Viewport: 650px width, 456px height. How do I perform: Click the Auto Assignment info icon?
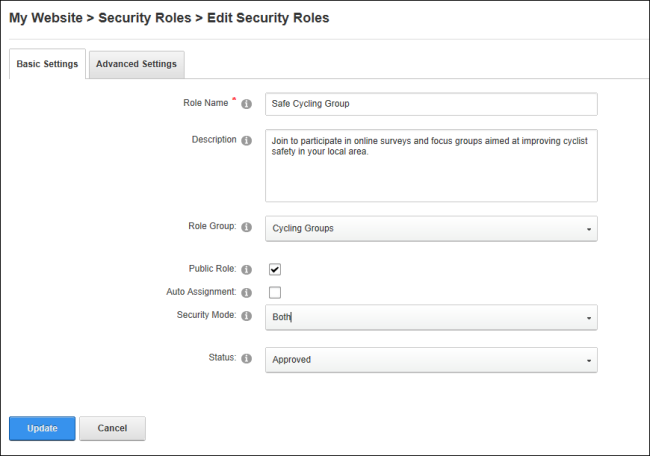tap(247, 293)
